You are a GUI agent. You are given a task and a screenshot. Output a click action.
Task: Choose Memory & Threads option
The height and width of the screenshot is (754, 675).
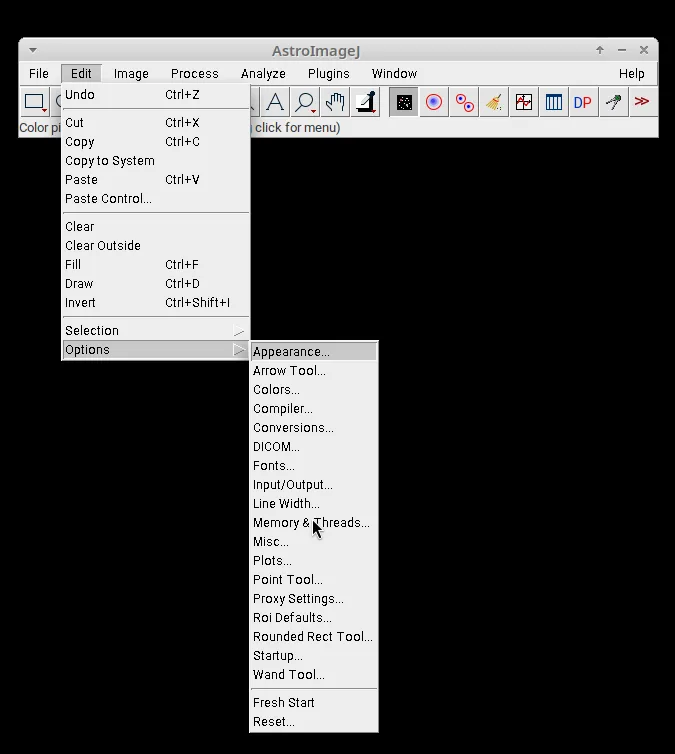point(311,523)
